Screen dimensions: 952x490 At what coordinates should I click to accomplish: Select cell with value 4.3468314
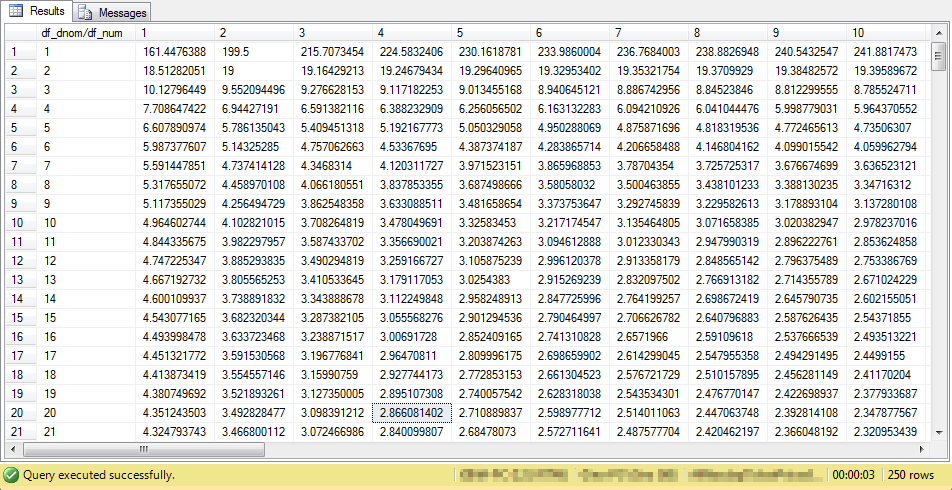(x=333, y=166)
